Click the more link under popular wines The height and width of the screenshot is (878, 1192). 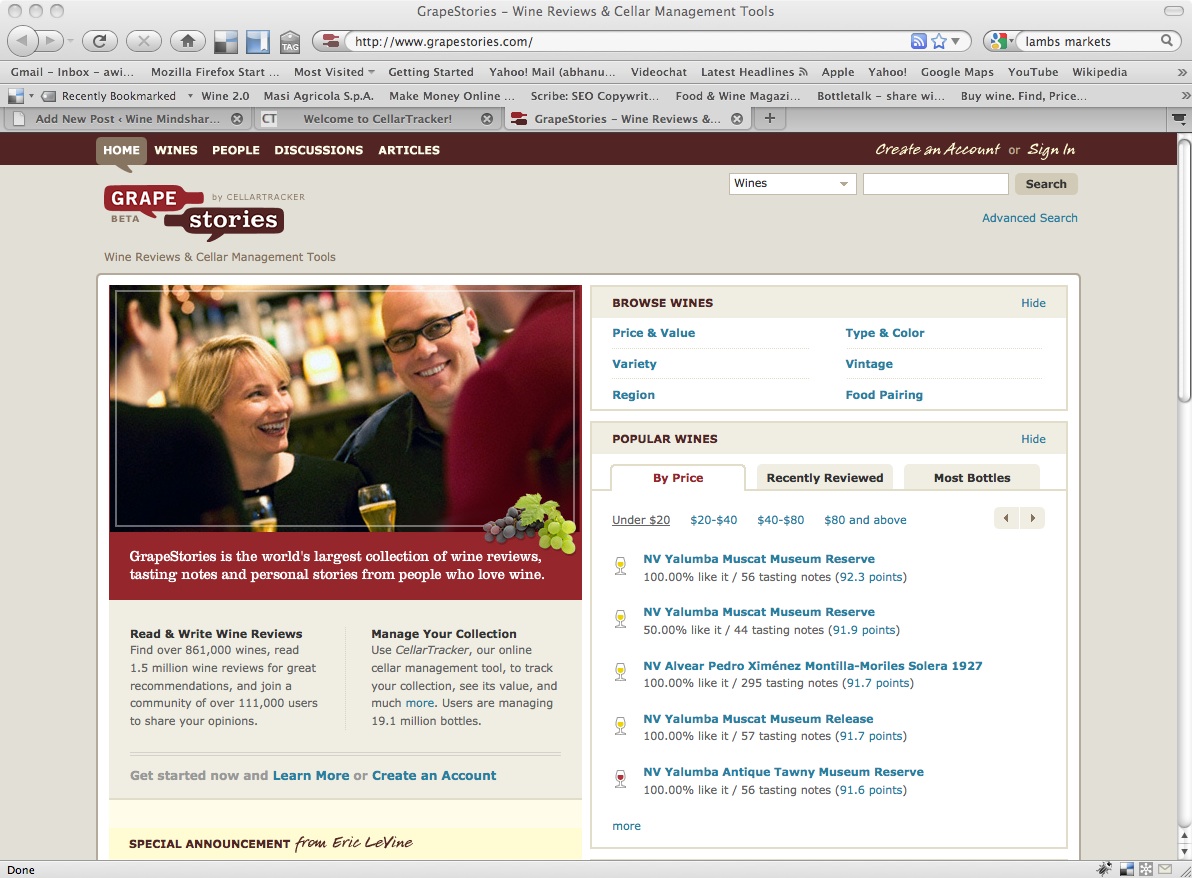click(626, 826)
